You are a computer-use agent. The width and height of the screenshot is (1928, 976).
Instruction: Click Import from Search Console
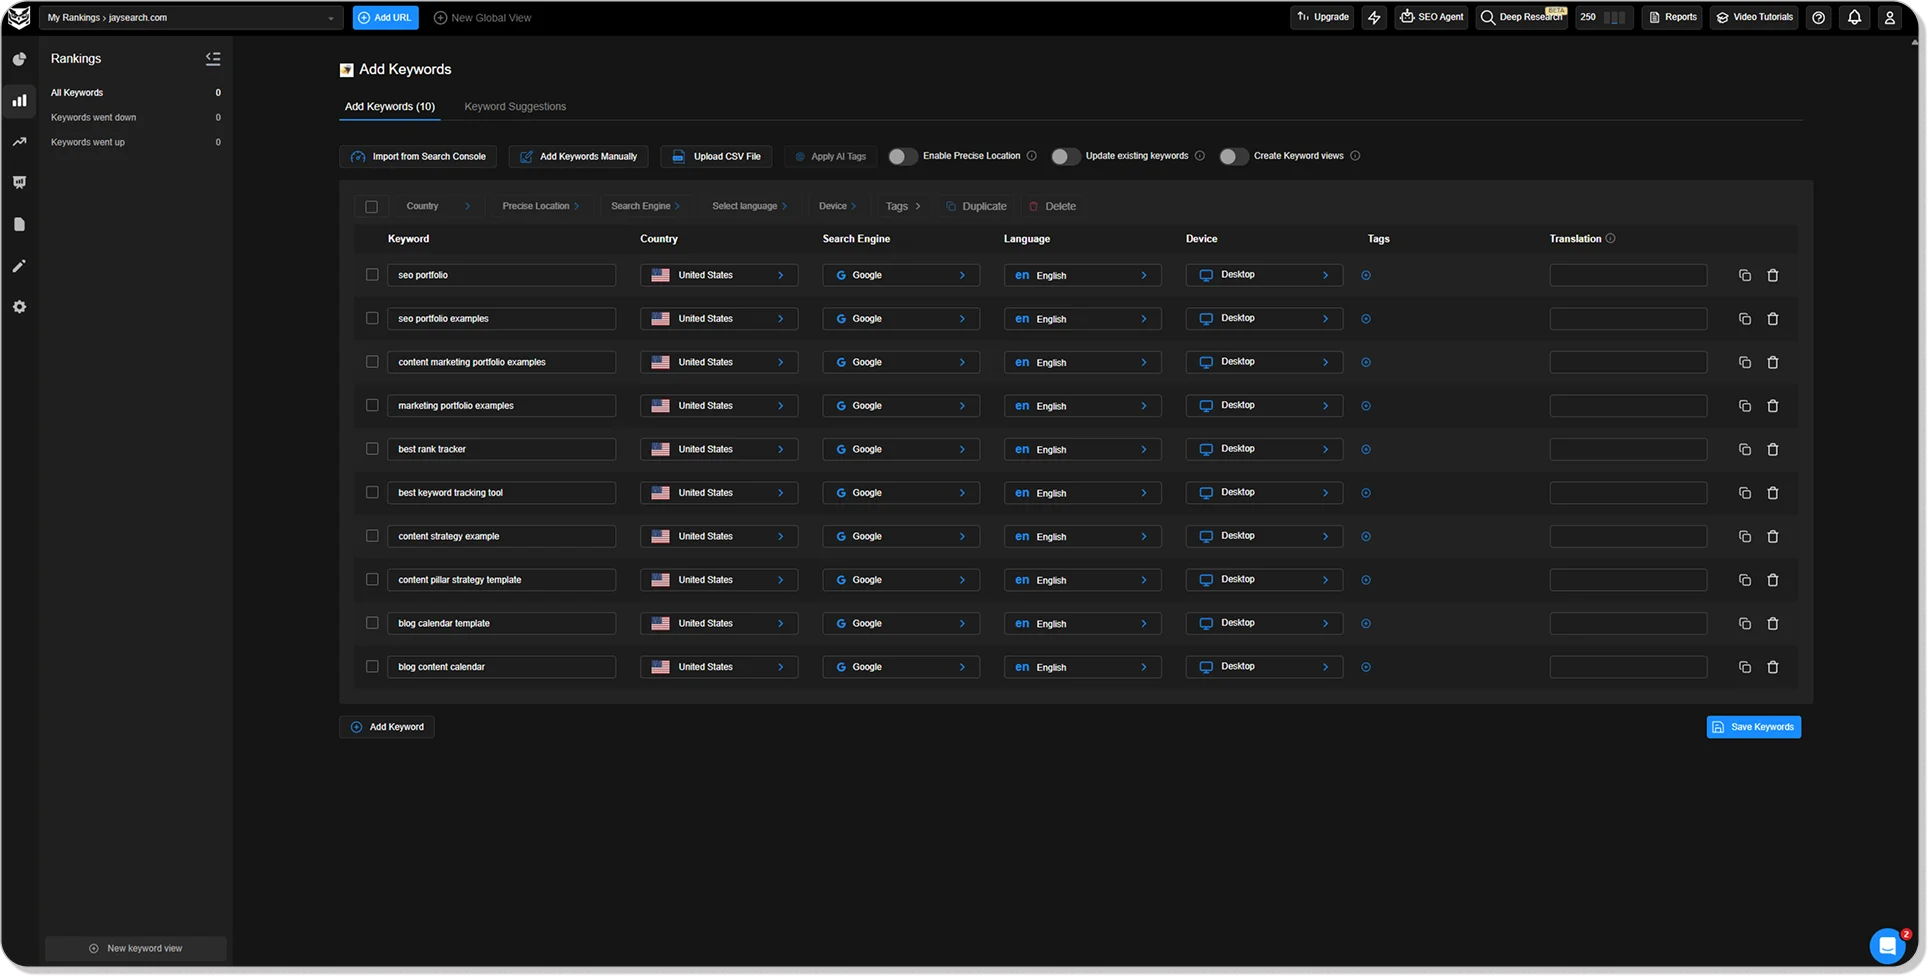(x=418, y=156)
